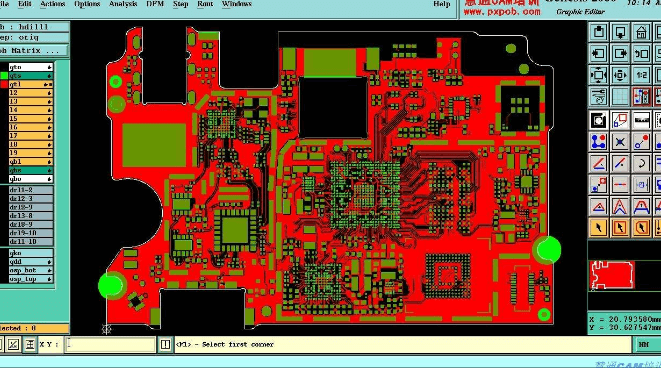Click the Home view house icon
Image resolution: width=661 pixels, height=368 pixels.
tap(641, 32)
